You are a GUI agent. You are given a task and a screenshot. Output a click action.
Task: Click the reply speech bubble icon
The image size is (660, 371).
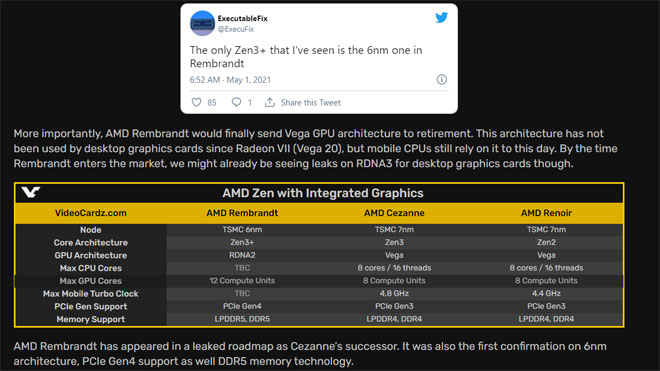236,102
